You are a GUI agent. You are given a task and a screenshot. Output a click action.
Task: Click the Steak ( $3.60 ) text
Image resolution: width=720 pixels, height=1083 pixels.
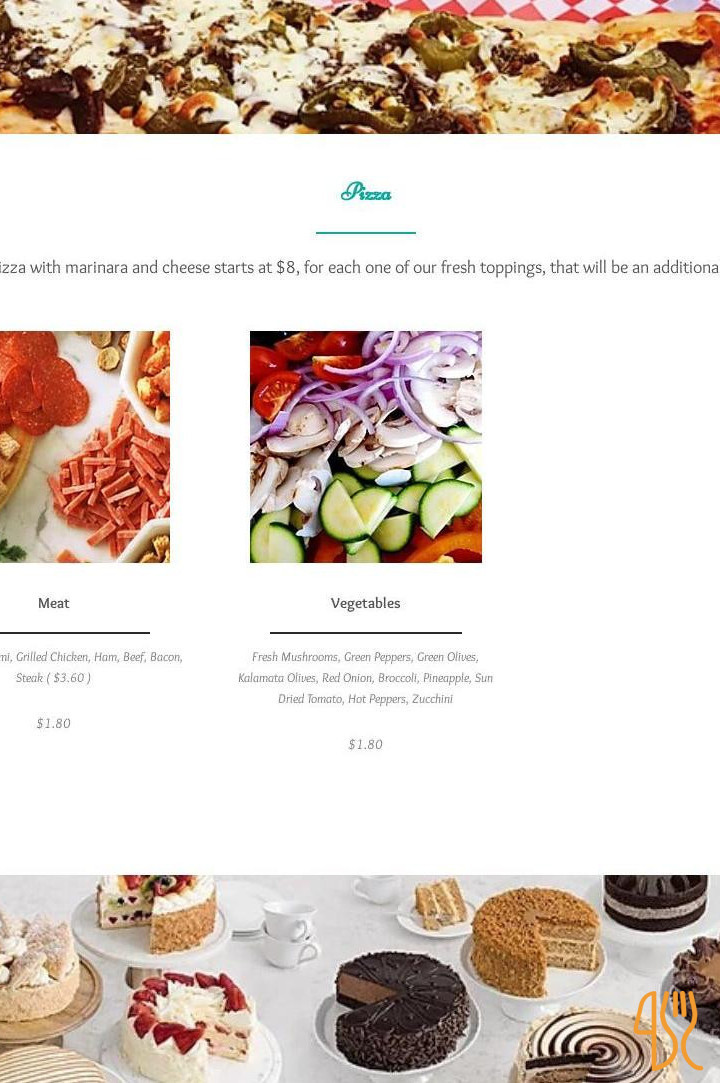point(54,678)
